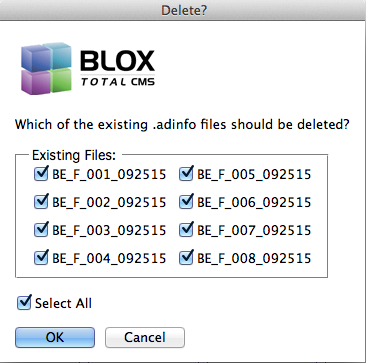The height and width of the screenshot is (363, 366).
Task: Deselect the BE_F_006_092515 checkbox
Action: tap(186, 202)
